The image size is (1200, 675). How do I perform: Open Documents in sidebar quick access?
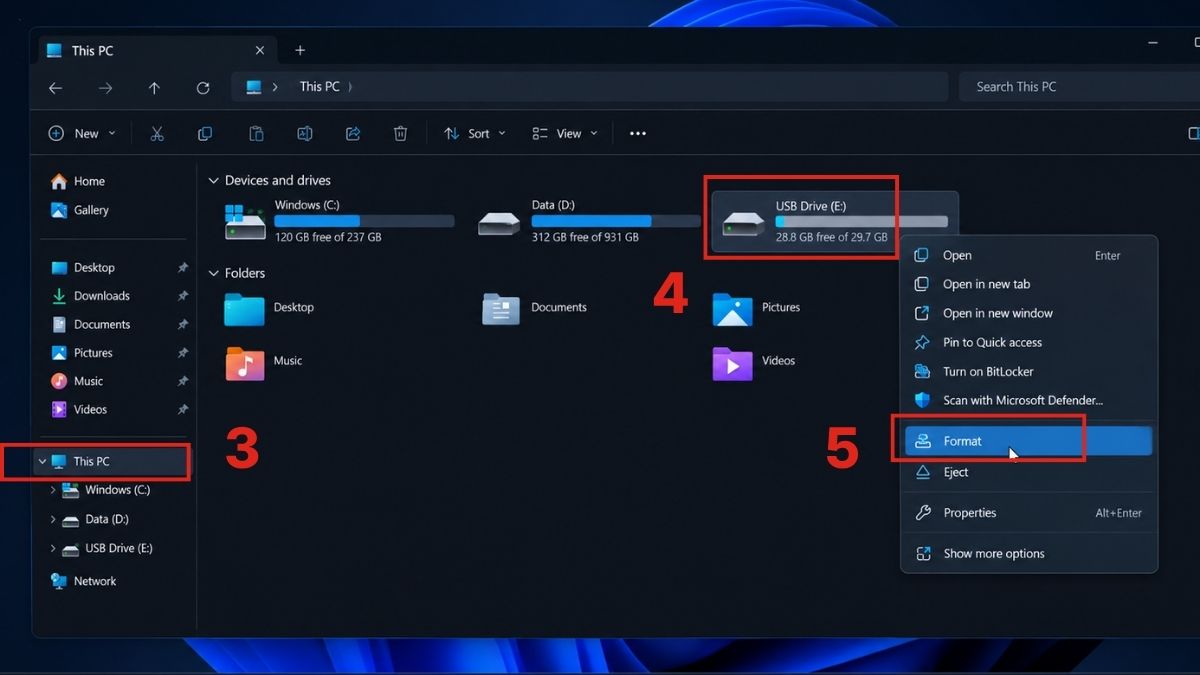[x=90, y=324]
